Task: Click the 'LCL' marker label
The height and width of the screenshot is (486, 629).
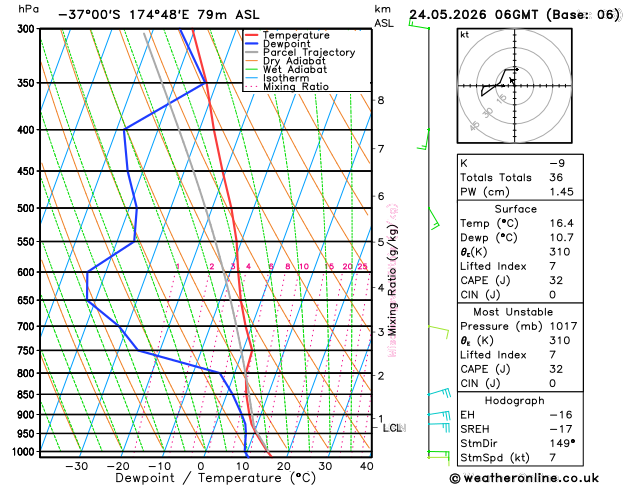Action: pos(394,428)
